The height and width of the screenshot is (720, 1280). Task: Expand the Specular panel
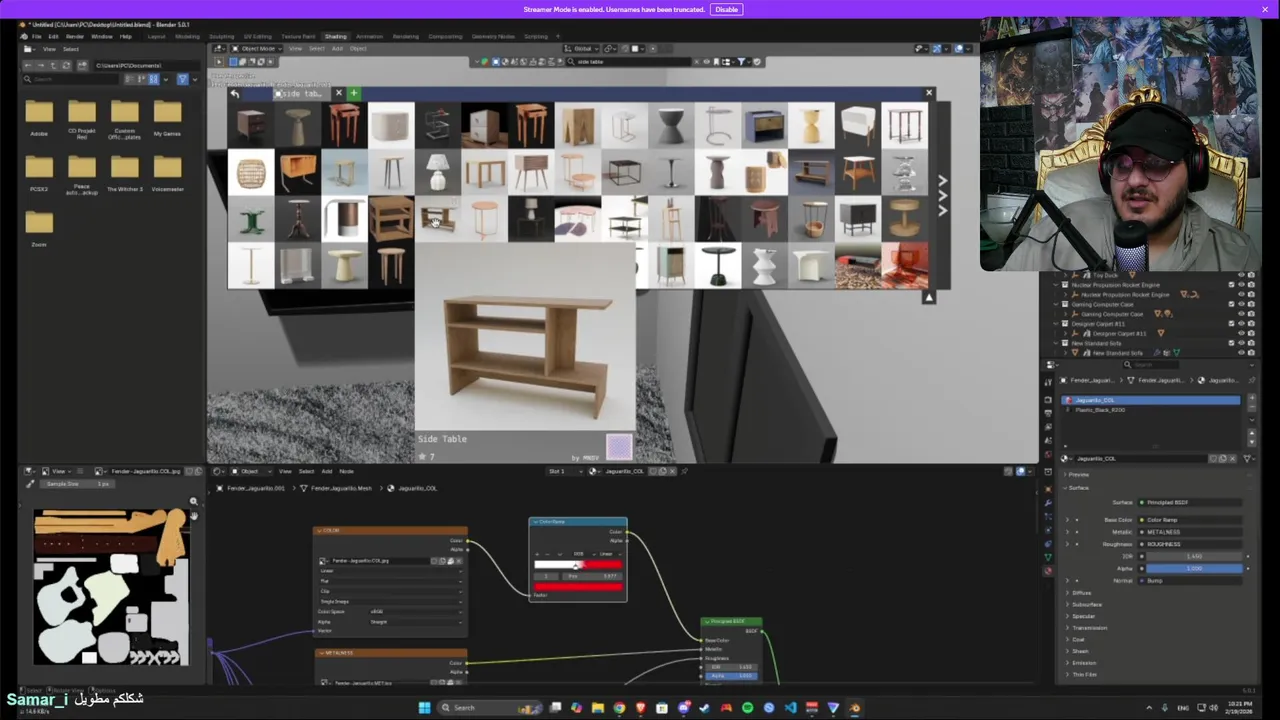pos(1083,616)
